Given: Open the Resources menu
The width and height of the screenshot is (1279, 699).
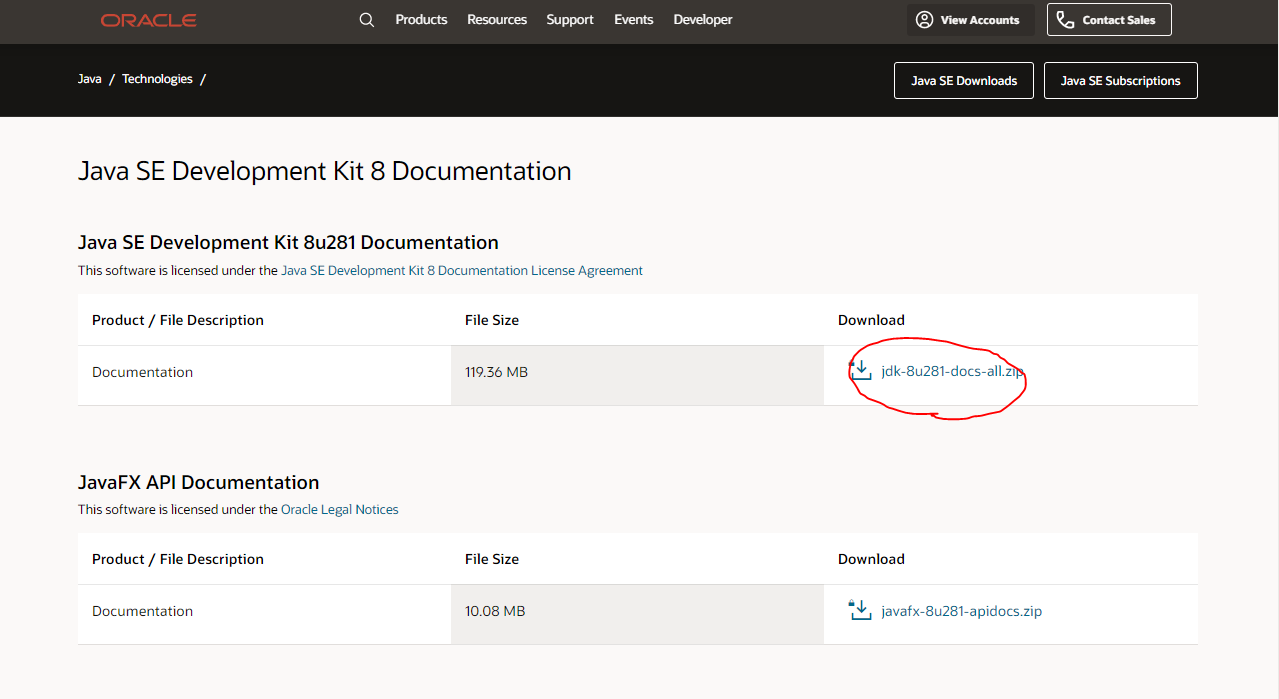Looking at the screenshot, I should tap(497, 20).
